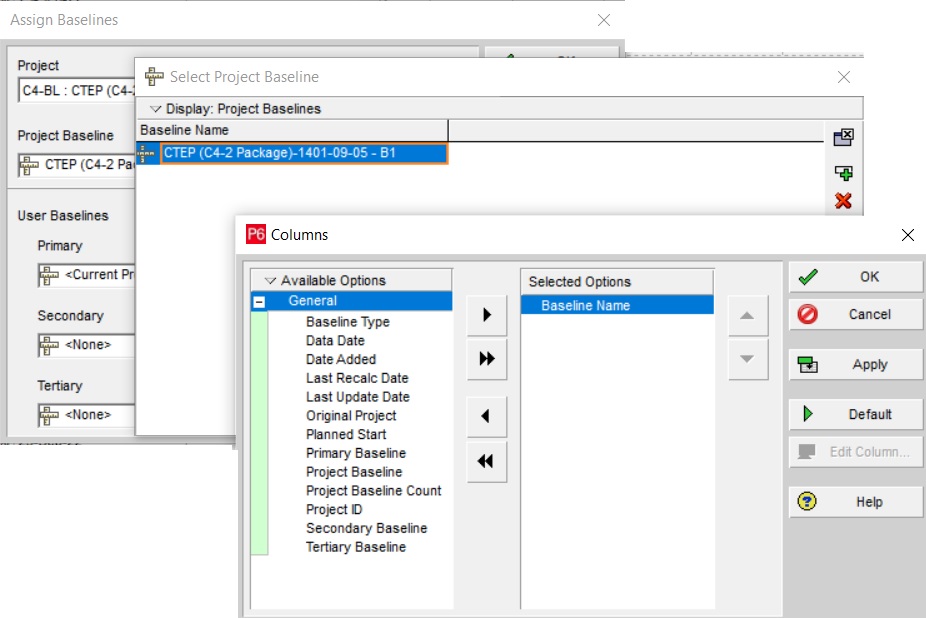Click the red X delete icon

click(843, 201)
